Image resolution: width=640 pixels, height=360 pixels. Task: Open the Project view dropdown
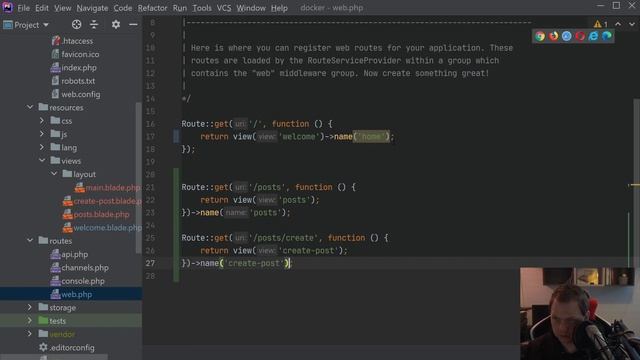click(26, 25)
